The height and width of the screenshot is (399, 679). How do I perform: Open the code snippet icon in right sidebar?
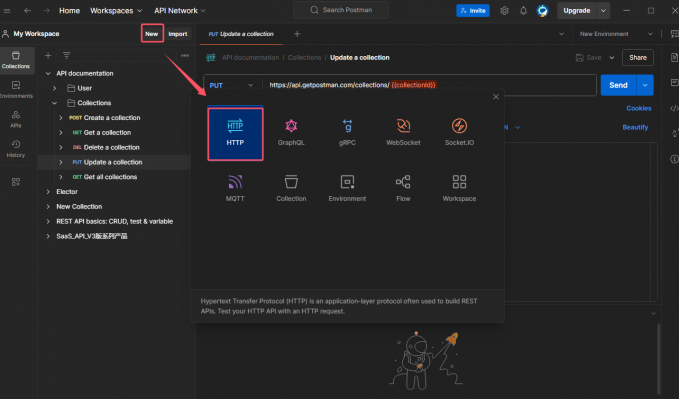tap(674, 108)
